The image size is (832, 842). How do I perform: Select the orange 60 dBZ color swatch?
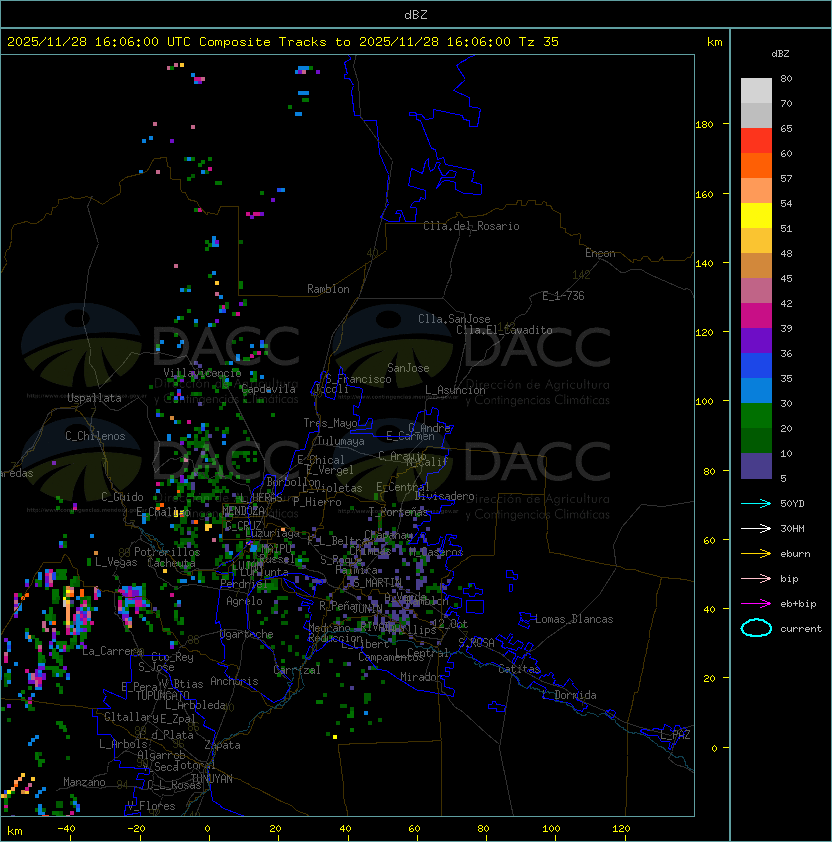[x=756, y=166]
